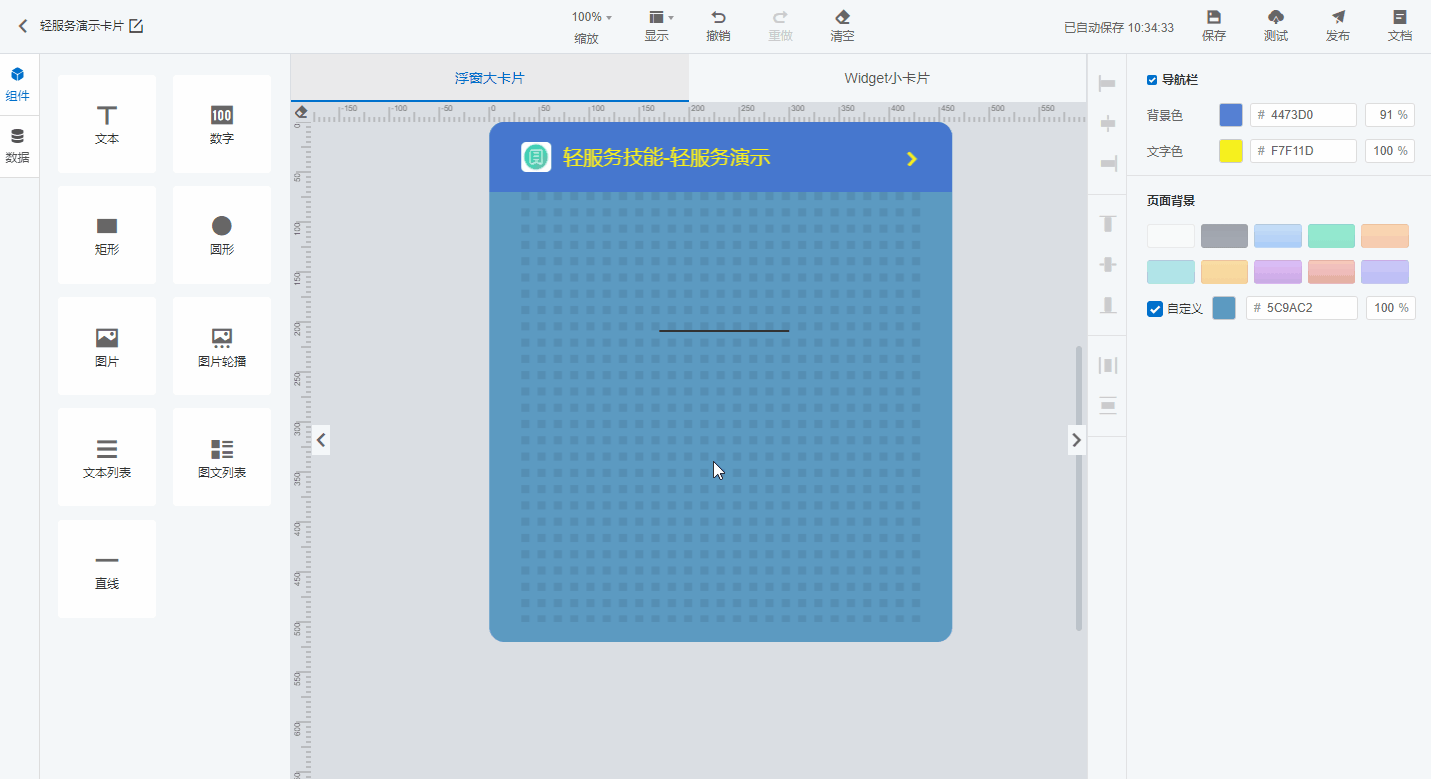Go back using the top-left arrow
The image size is (1431, 779).
click(x=23, y=26)
